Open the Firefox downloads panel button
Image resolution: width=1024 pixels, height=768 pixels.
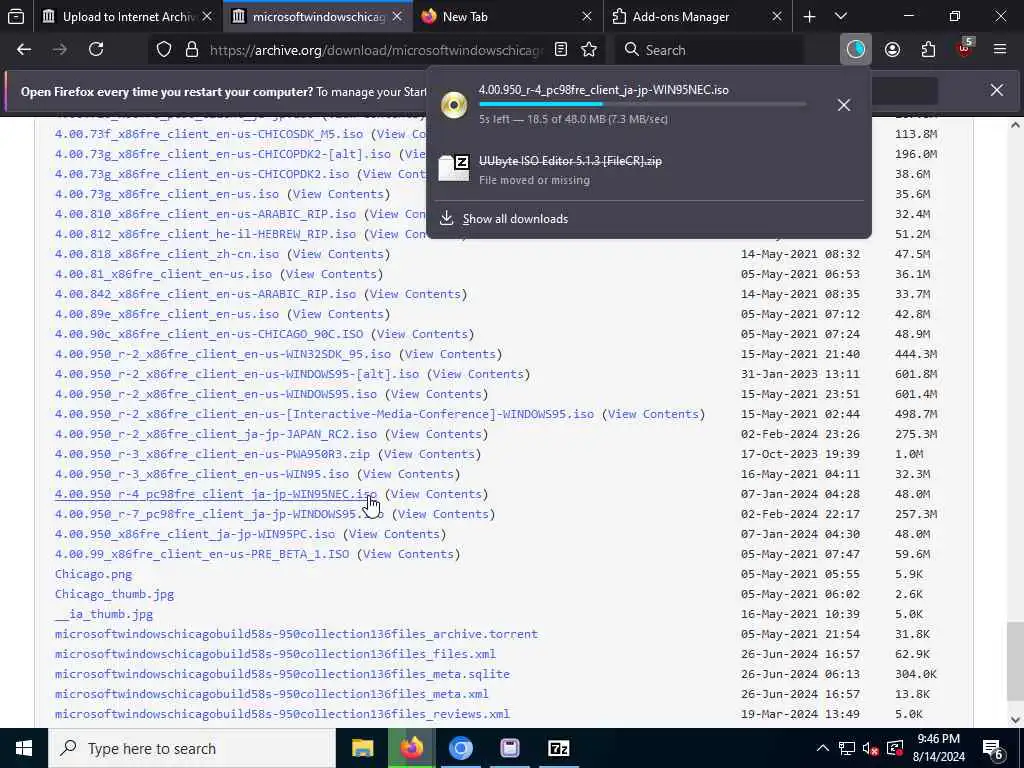[x=856, y=50]
